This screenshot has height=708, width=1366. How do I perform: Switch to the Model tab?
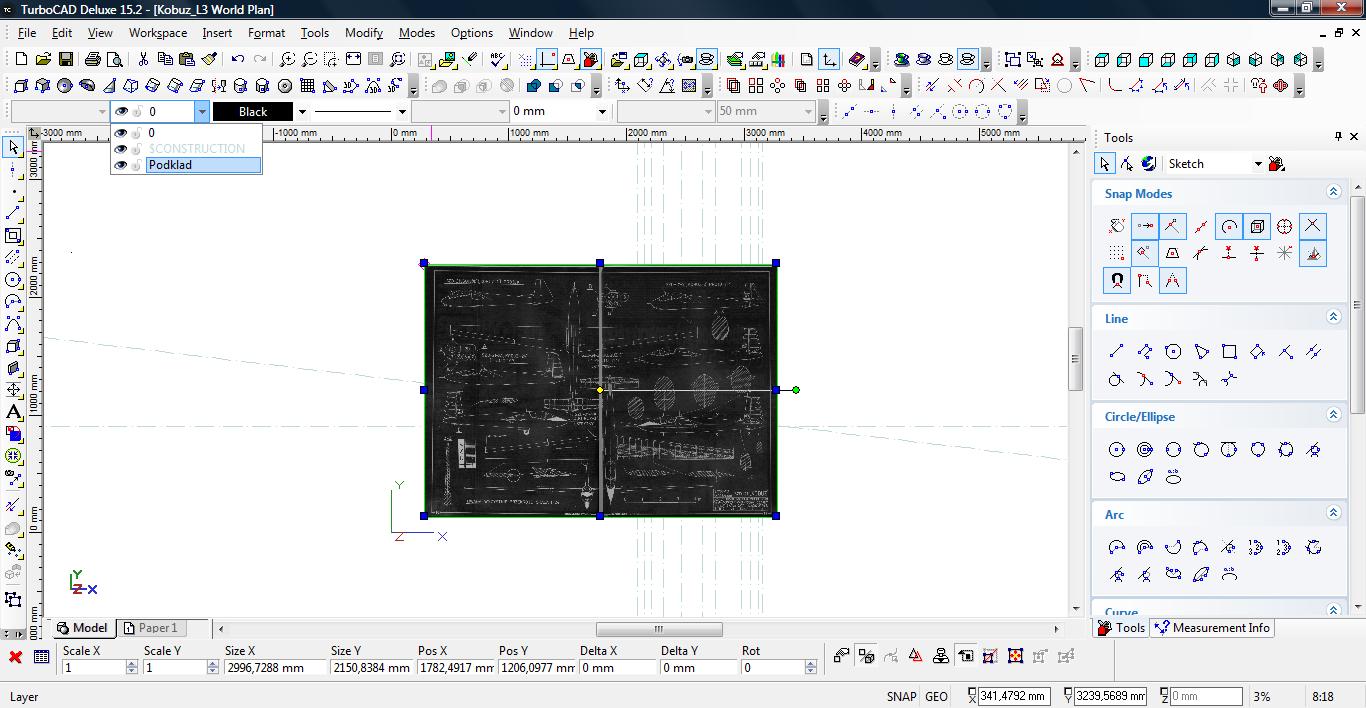click(x=82, y=628)
